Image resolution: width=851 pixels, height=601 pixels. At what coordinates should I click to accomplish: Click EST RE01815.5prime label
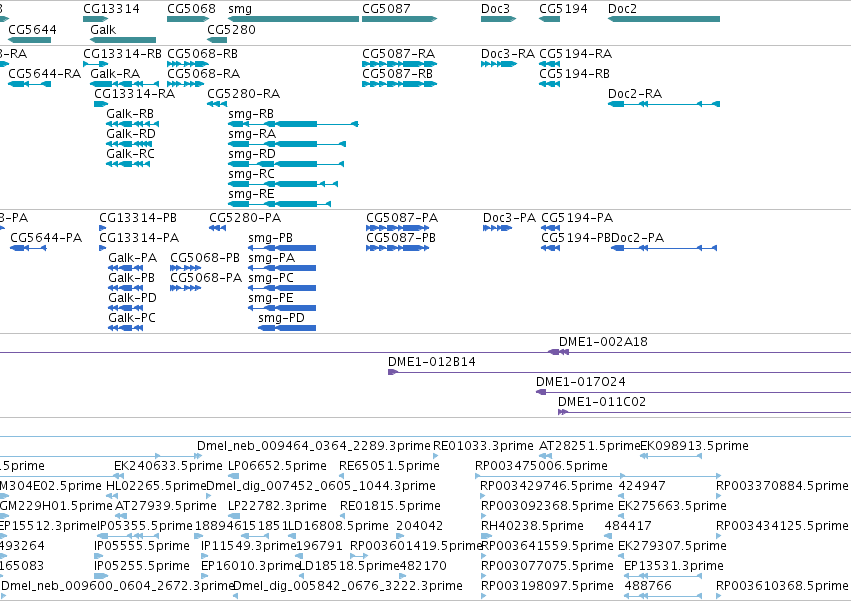(390, 507)
